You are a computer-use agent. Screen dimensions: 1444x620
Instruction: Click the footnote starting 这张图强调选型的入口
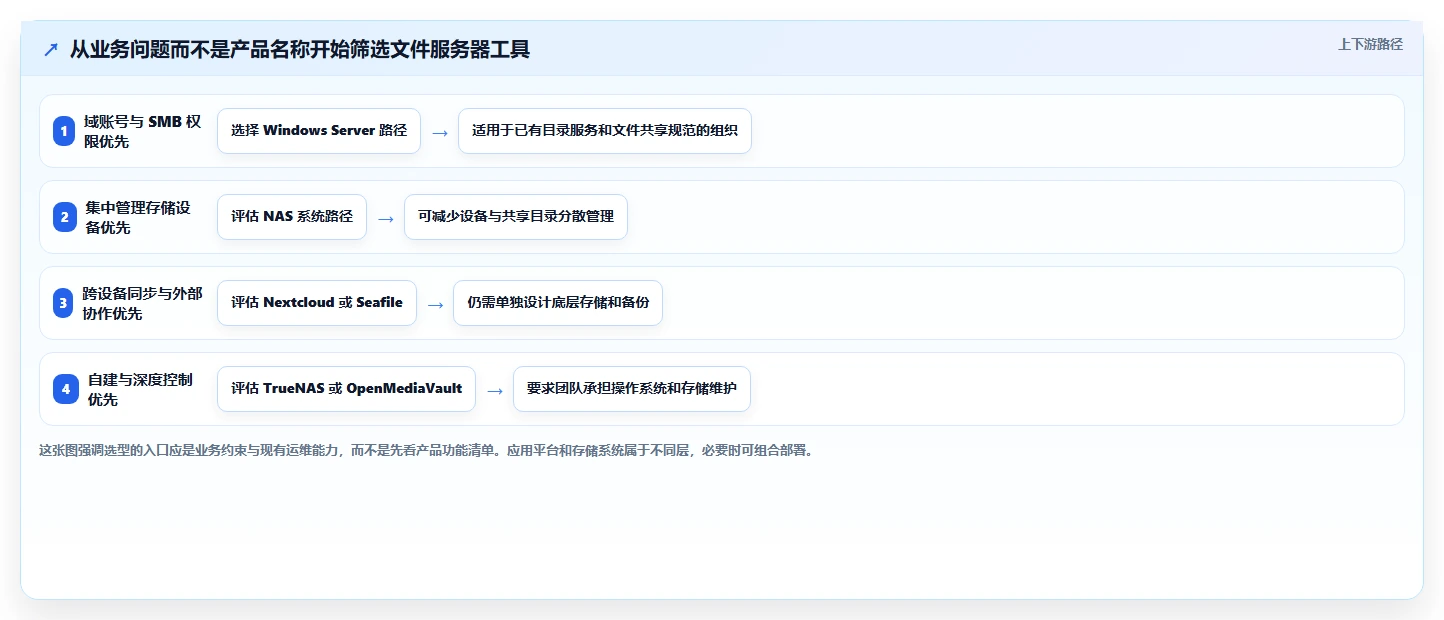[x=428, y=451]
